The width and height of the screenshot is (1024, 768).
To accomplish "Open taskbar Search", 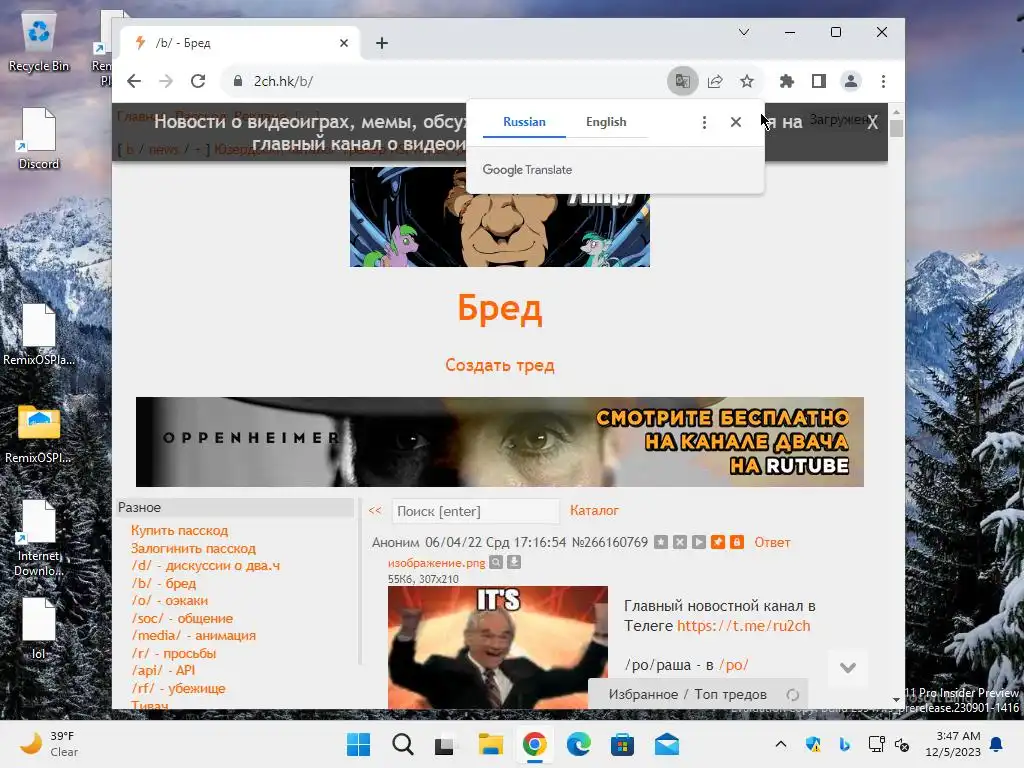I will pyautogui.click(x=402, y=744).
